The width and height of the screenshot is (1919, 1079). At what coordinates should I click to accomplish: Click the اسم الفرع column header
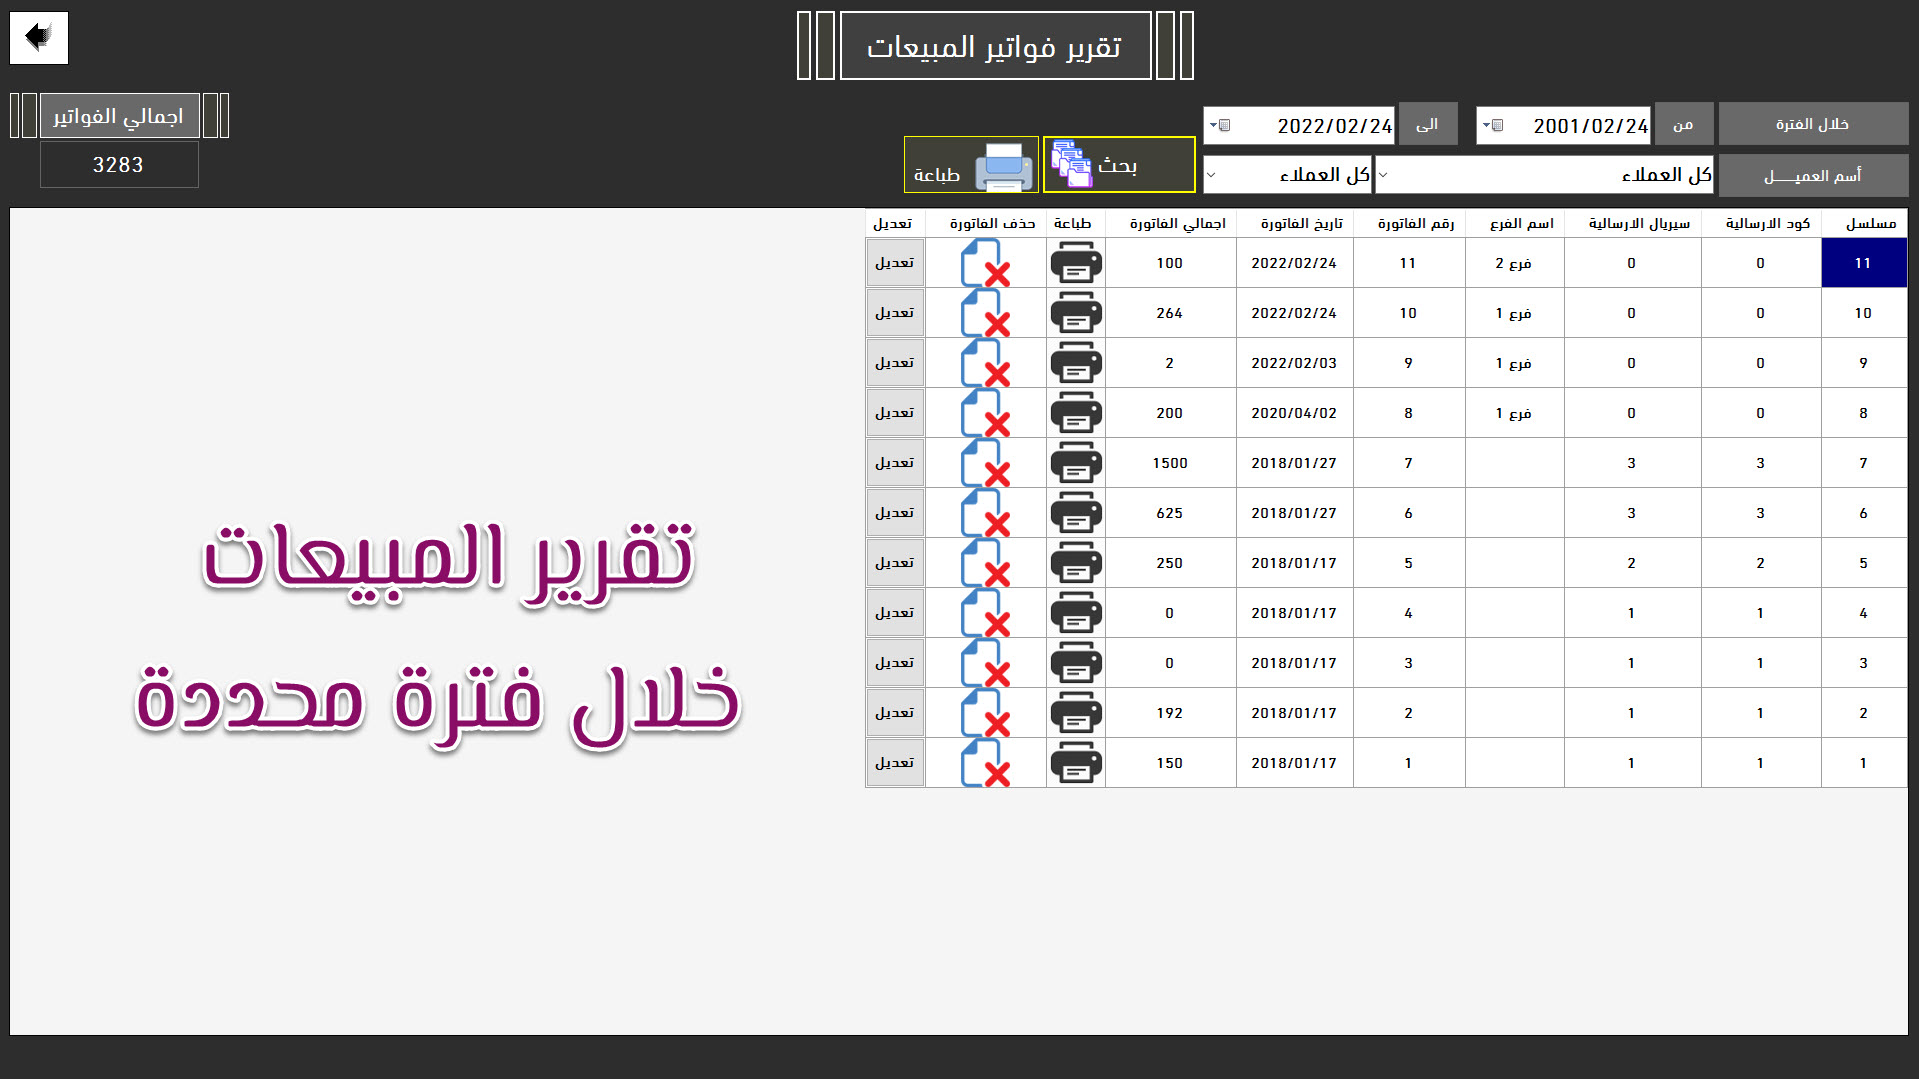coord(1515,223)
